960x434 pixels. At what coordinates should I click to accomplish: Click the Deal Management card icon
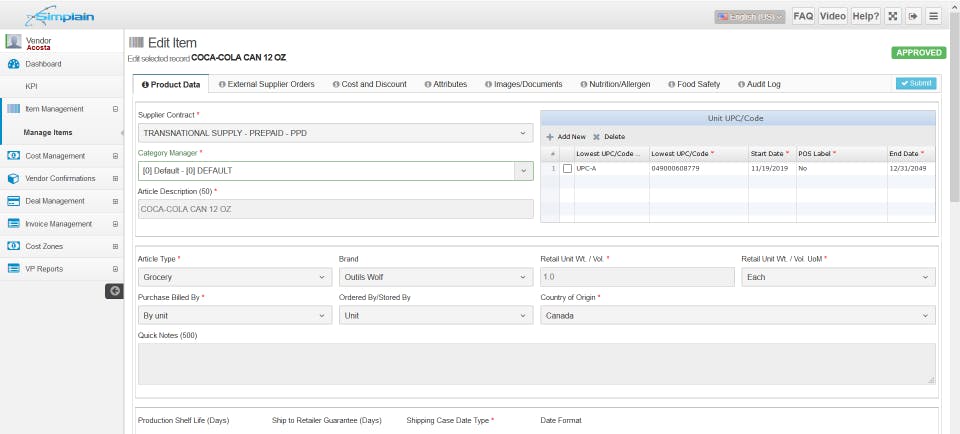point(14,201)
